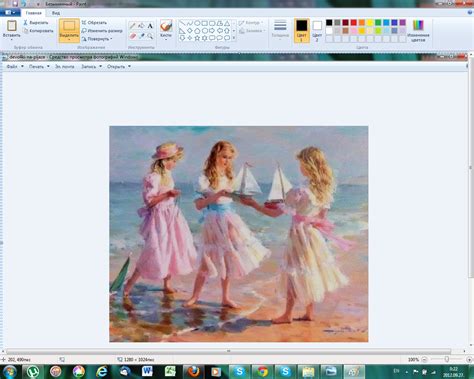Select the Color picker eyedropper tool
This screenshot has height=379, width=474.
click(x=141, y=36)
